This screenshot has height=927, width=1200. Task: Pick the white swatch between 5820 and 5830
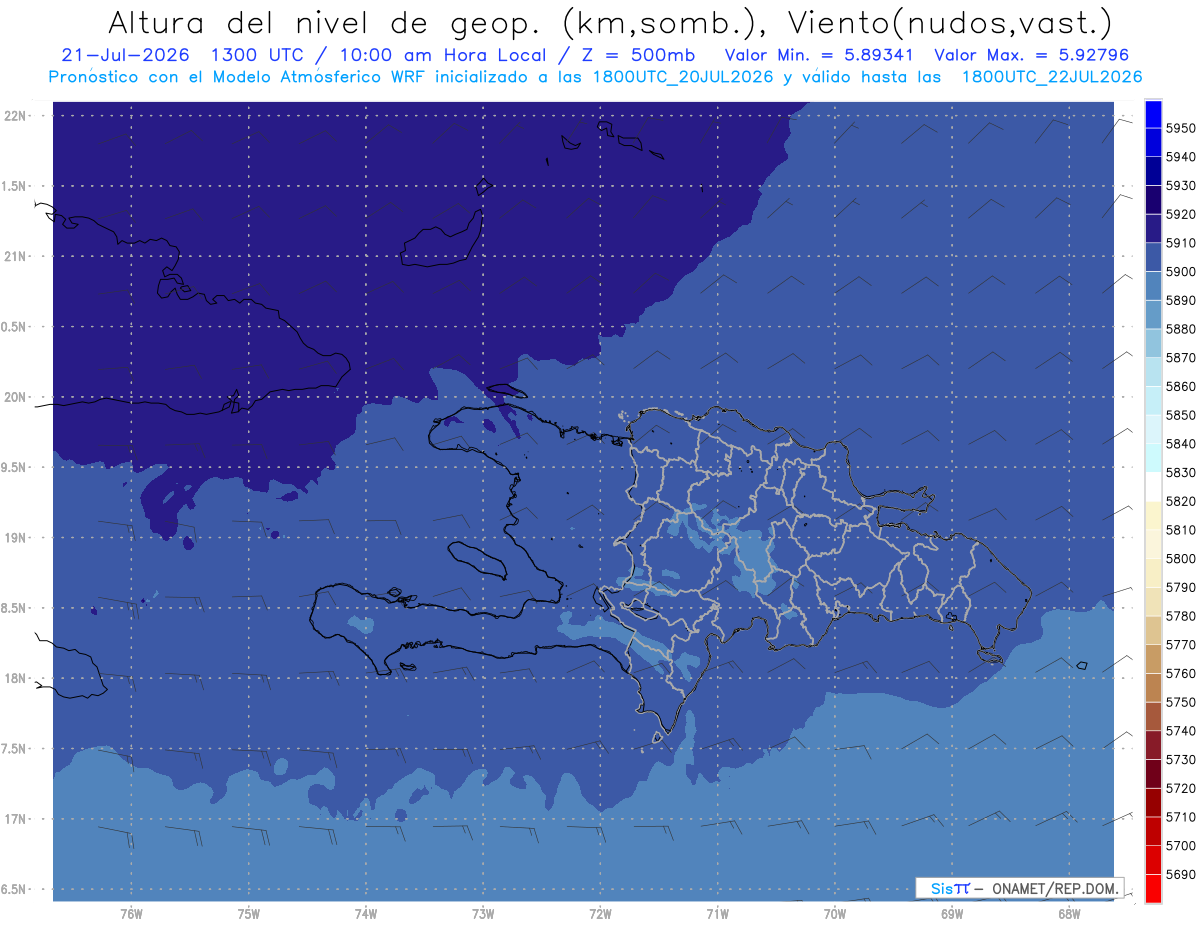[x=1153, y=487]
